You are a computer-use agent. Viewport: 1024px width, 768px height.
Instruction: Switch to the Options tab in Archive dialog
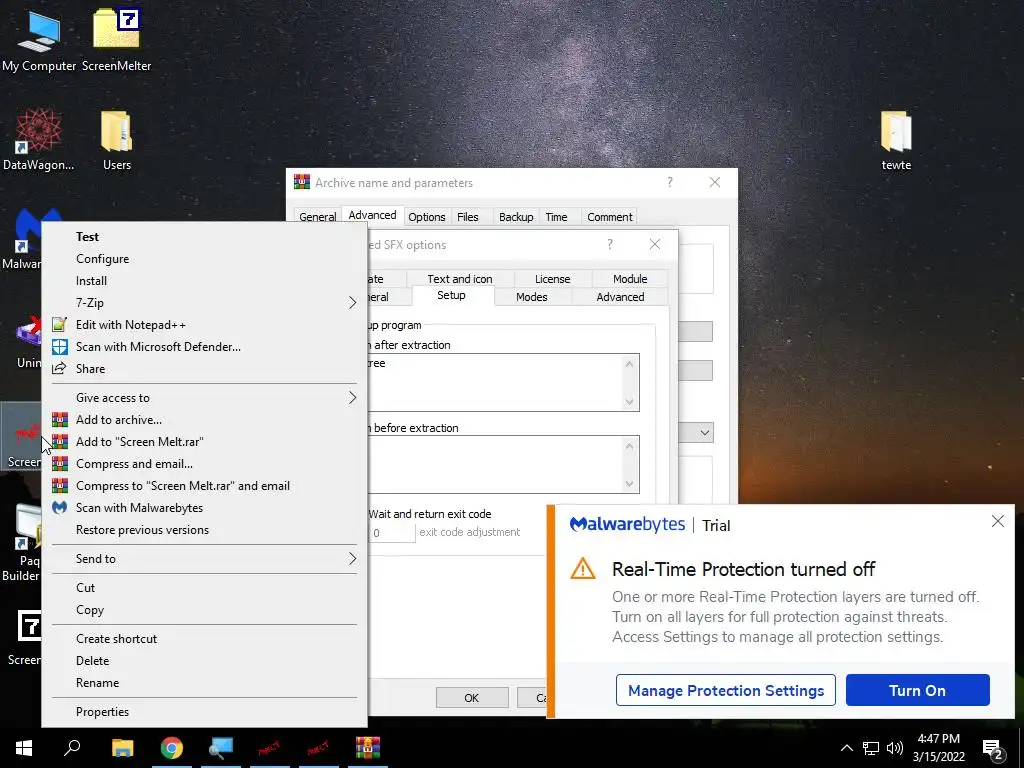426,217
